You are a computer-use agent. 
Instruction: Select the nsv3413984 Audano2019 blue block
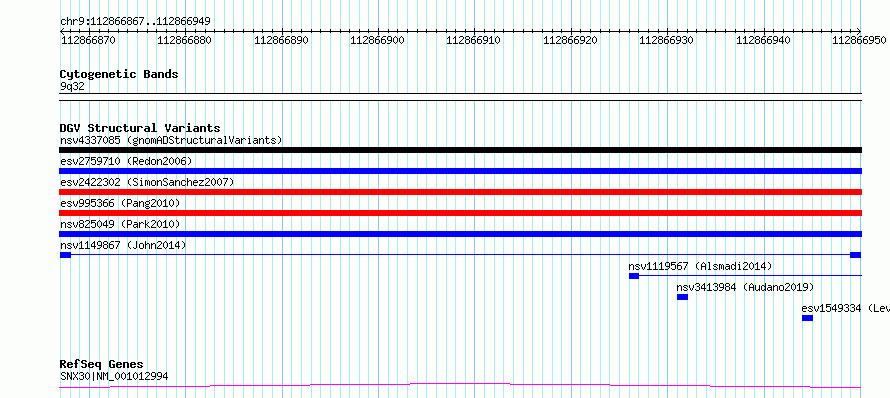click(682, 297)
